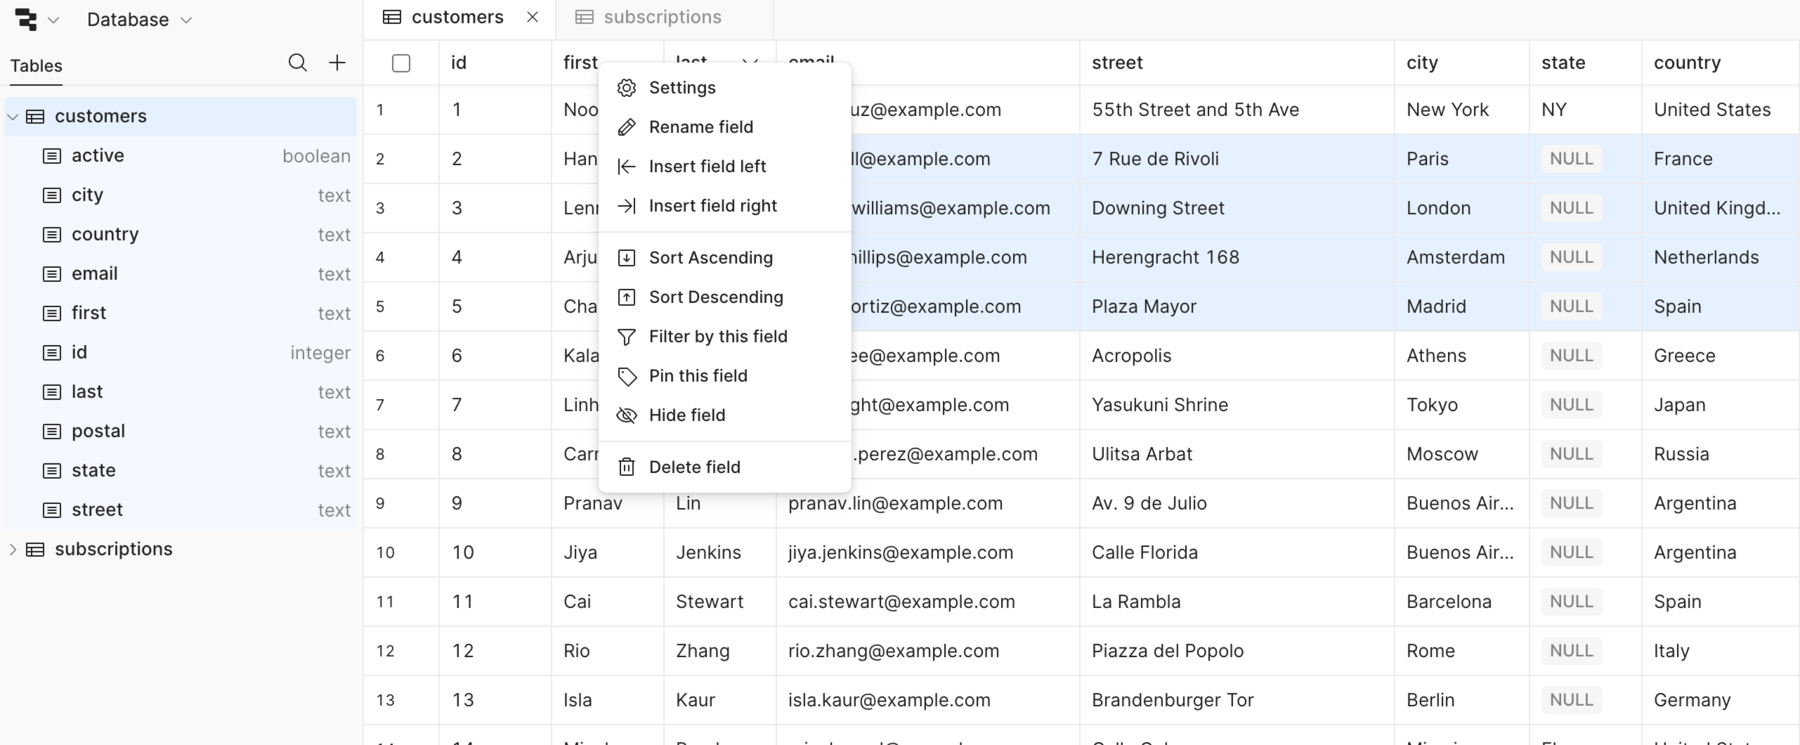Click the plus icon to add table
The image size is (1800, 745).
coord(338,63)
